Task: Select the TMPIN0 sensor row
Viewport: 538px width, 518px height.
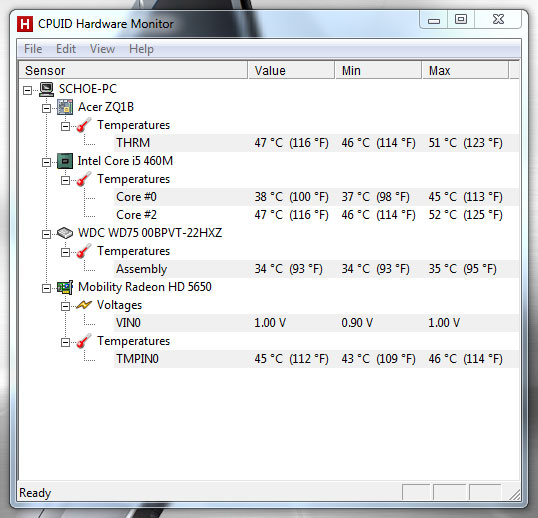Action: click(316, 359)
